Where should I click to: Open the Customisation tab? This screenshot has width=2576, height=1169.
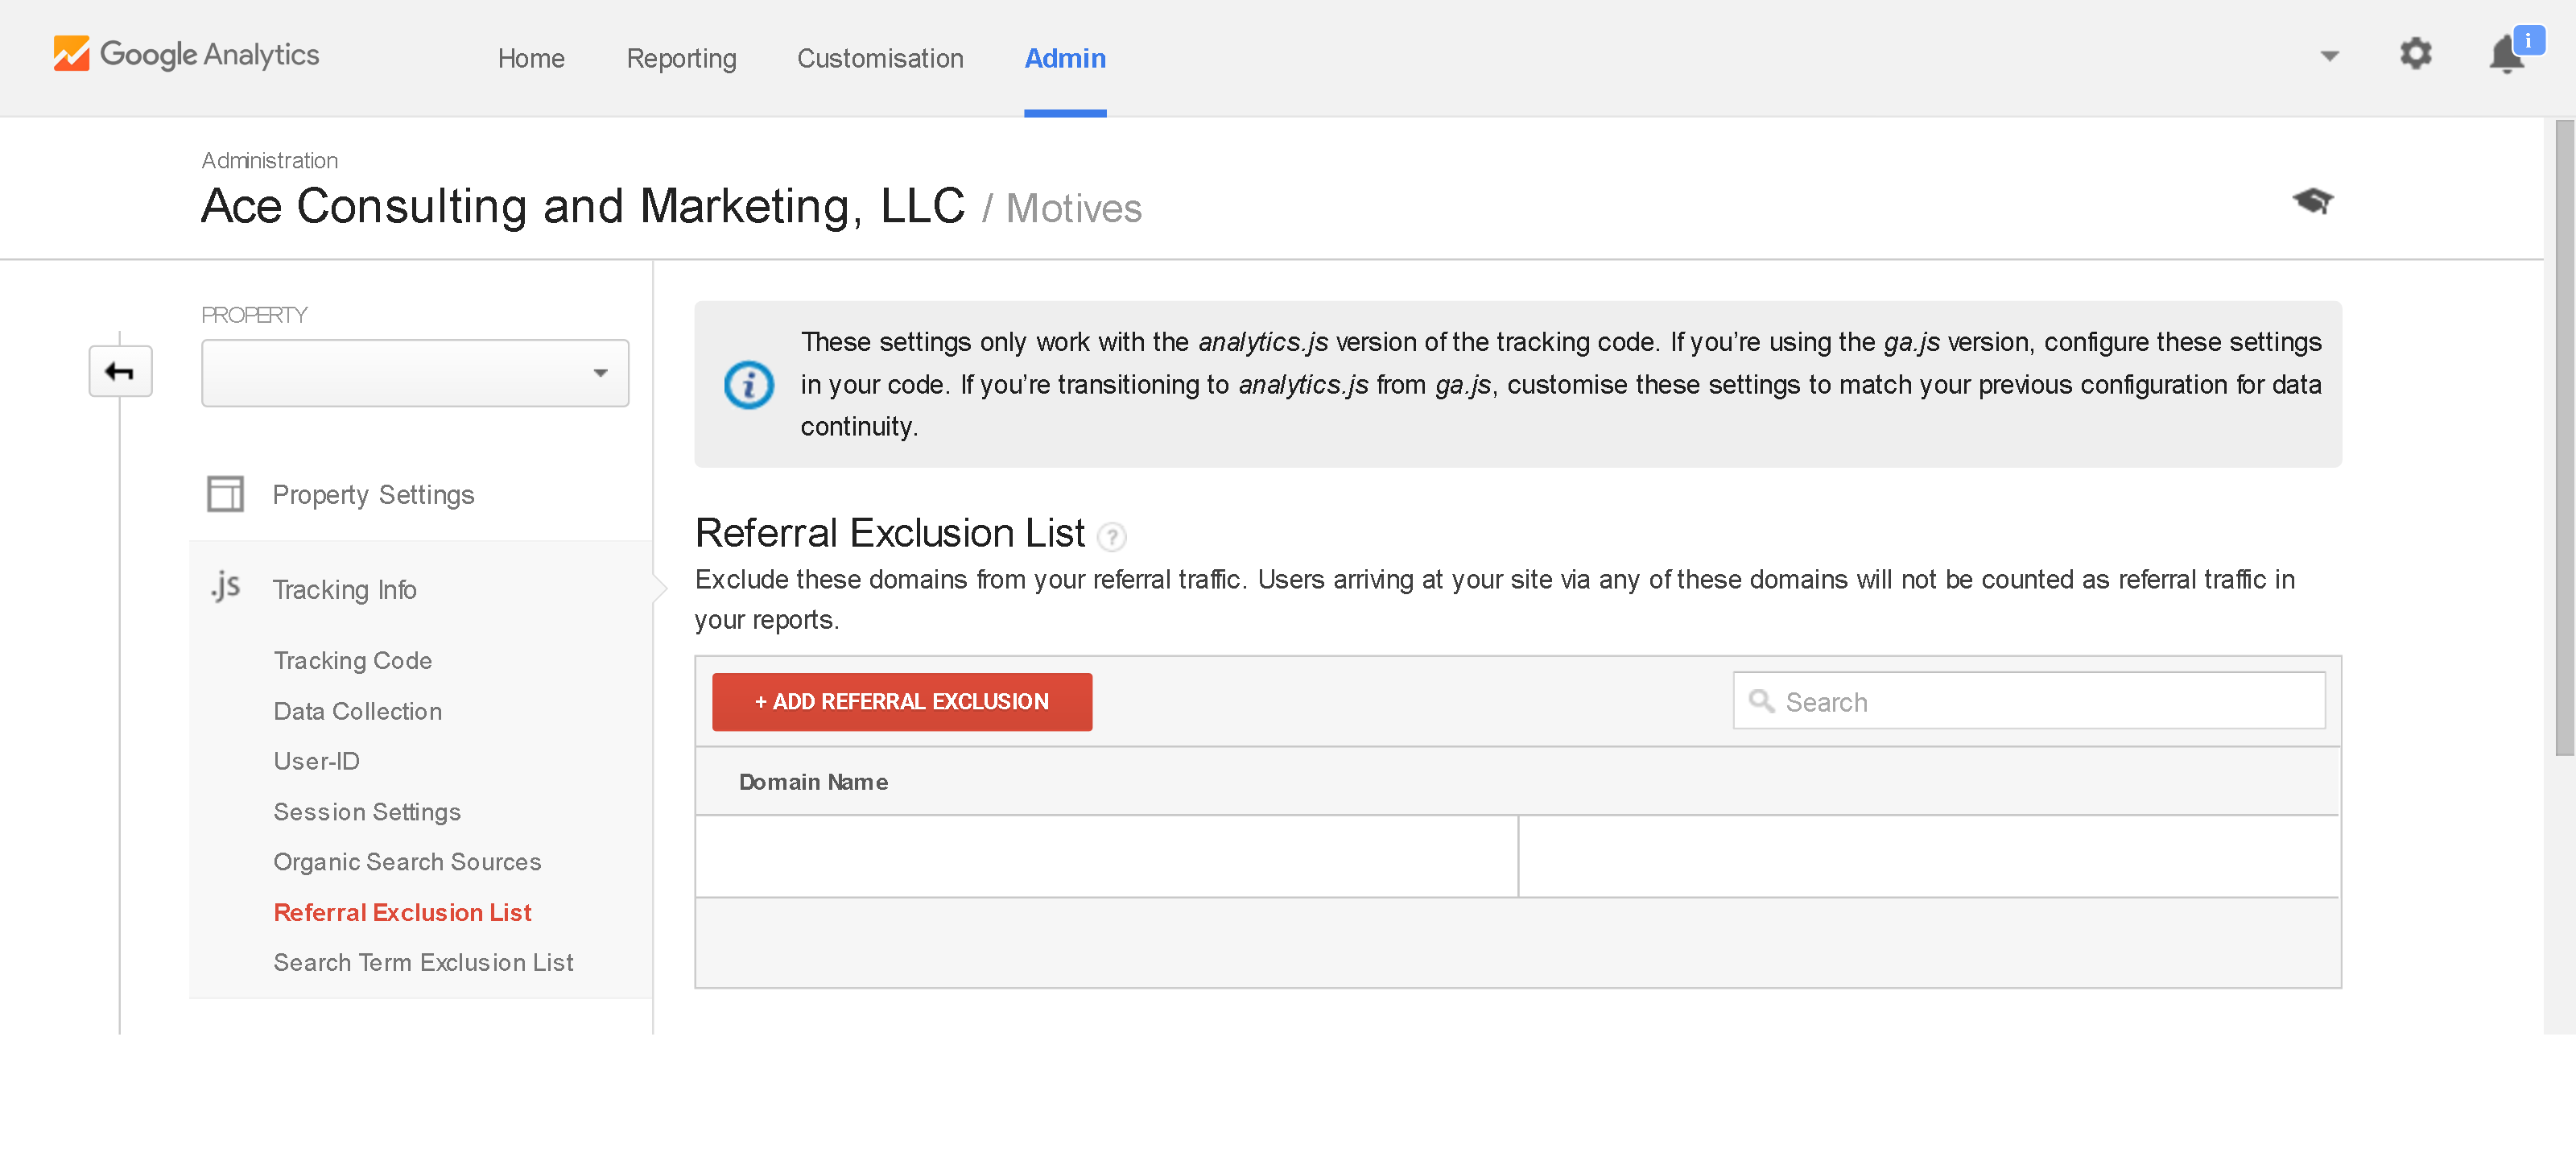point(880,59)
